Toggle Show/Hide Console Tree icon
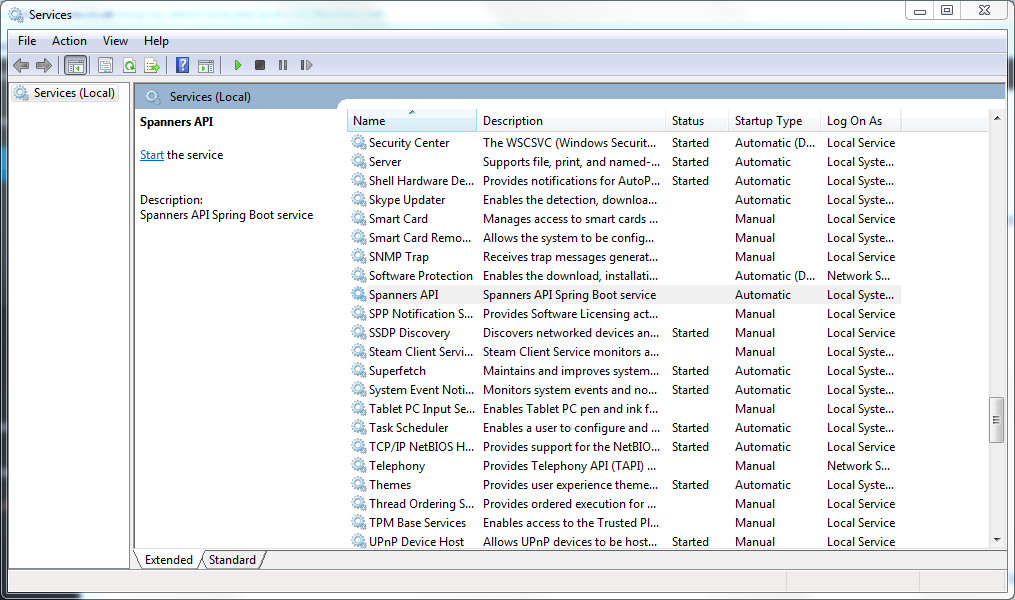 click(x=76, y=65)
